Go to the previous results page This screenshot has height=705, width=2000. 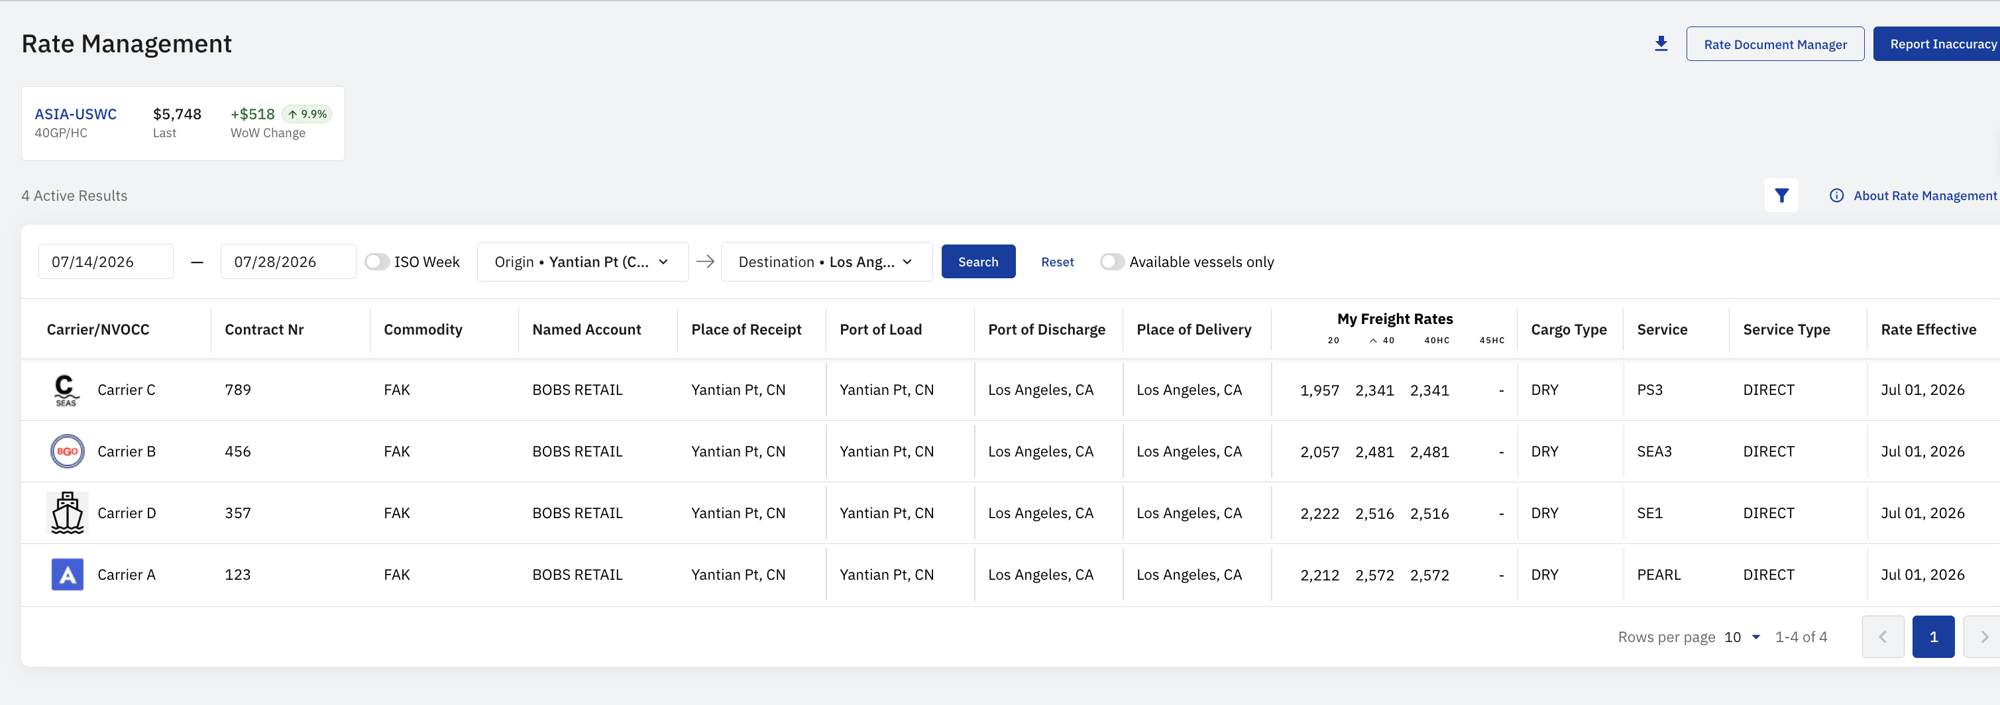(1883, 637)
